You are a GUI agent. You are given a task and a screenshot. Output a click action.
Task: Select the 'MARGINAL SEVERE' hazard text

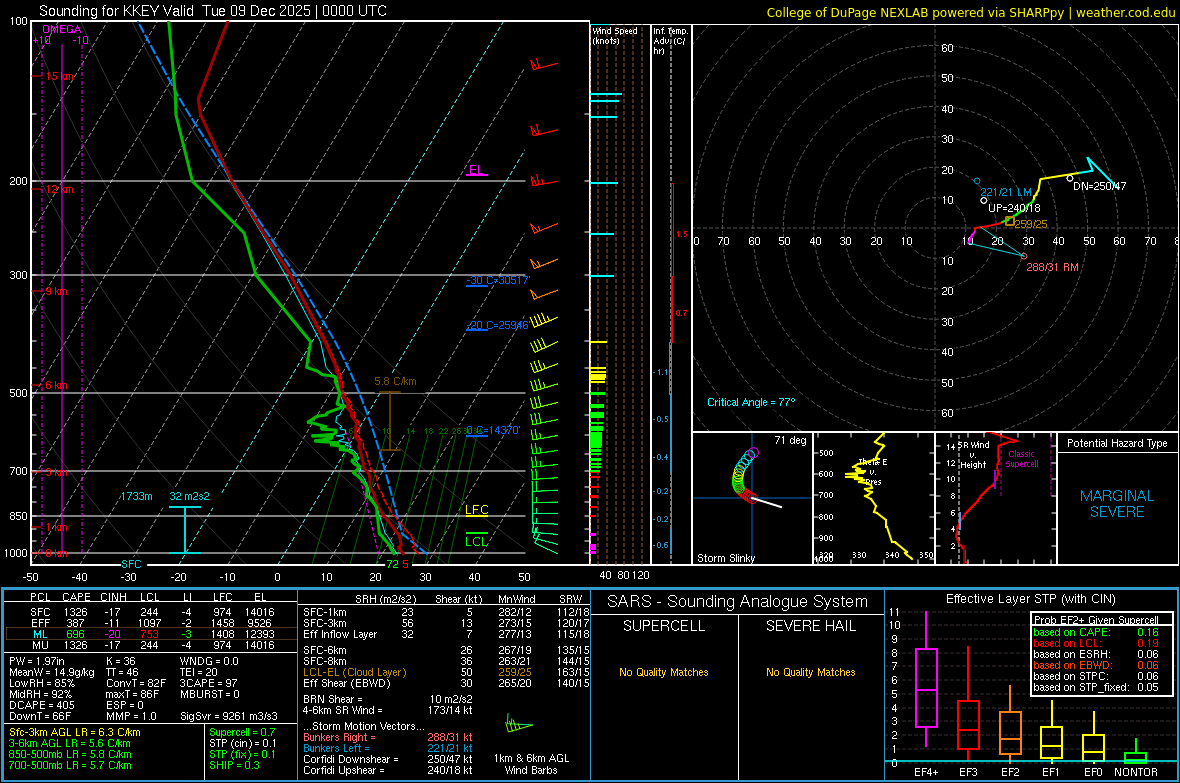(1117, 504)
